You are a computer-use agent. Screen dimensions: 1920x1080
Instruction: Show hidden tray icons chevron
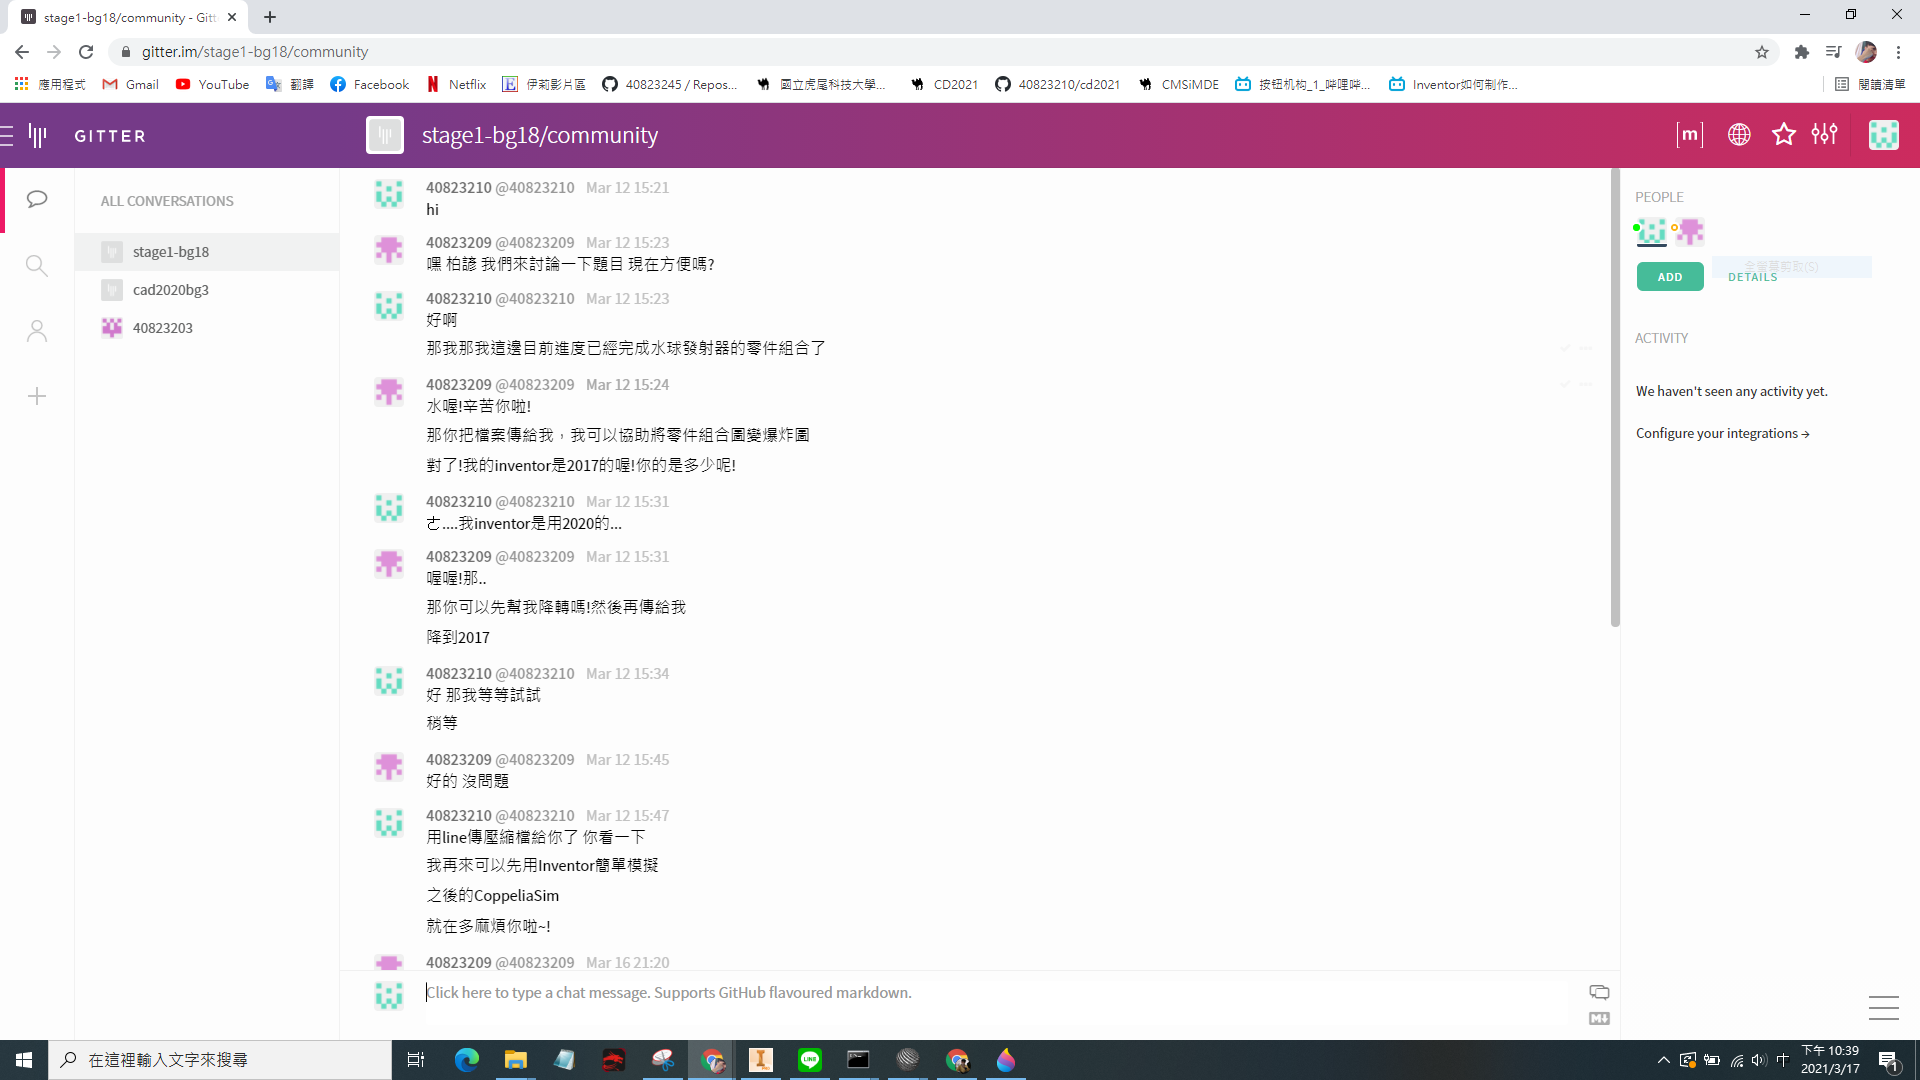[1664, 1060]
